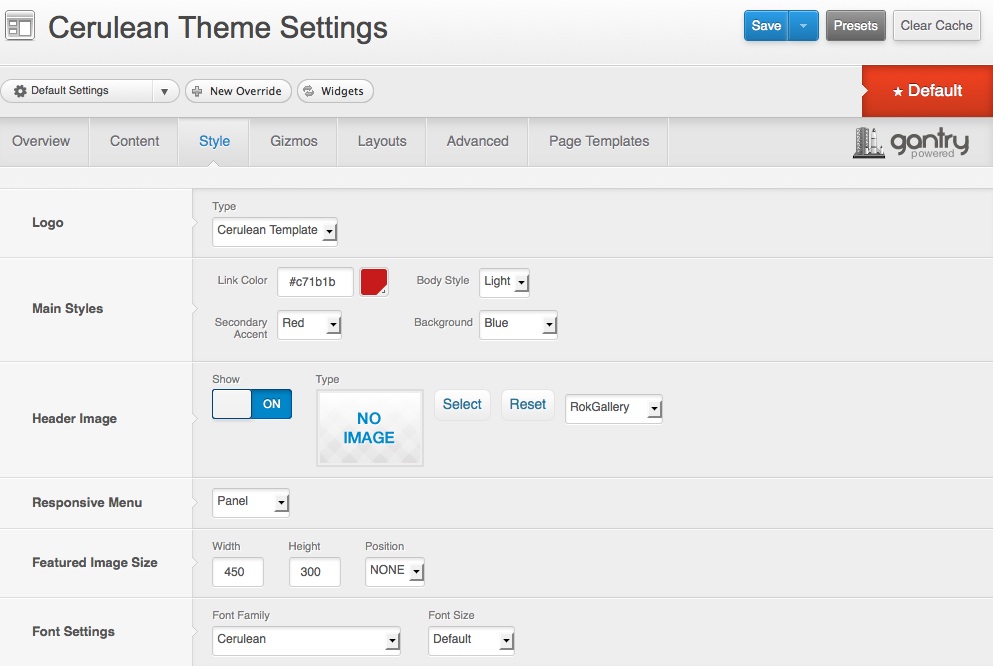Screen dimensions: 993x666
Task: Open the Background color dropdown
Action: pyautogui.click(x=518, y=324)
